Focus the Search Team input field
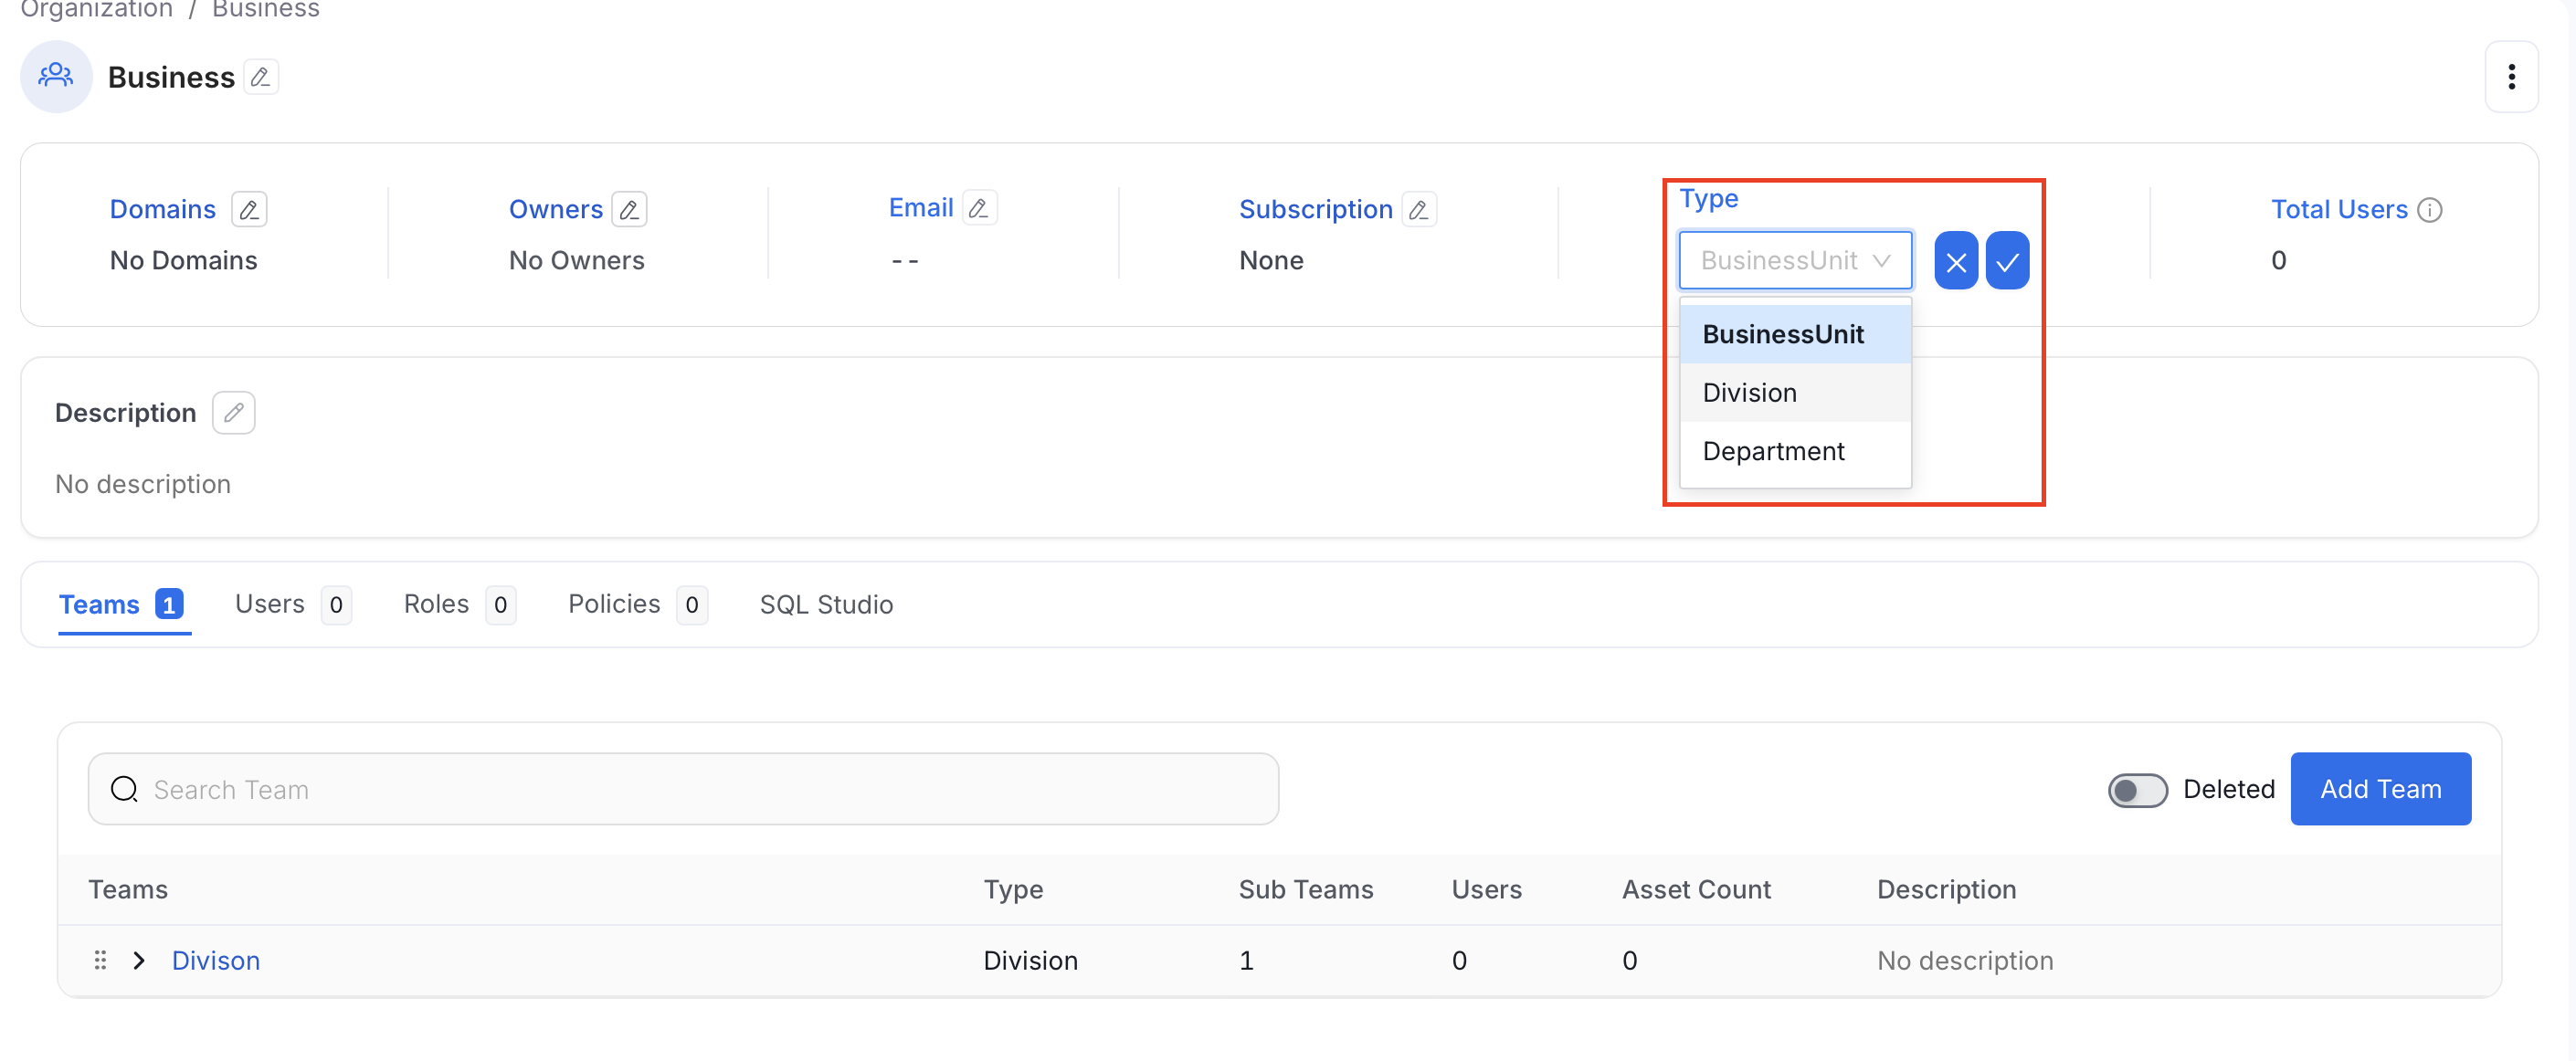 pyautogui.click(x=684, y=789)
